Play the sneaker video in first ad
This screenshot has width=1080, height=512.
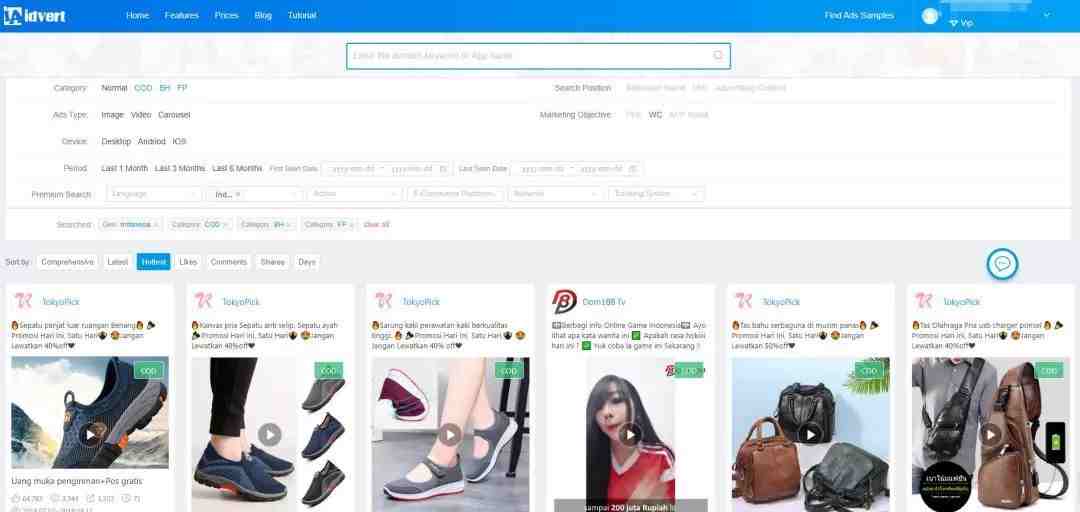[90, 434]
